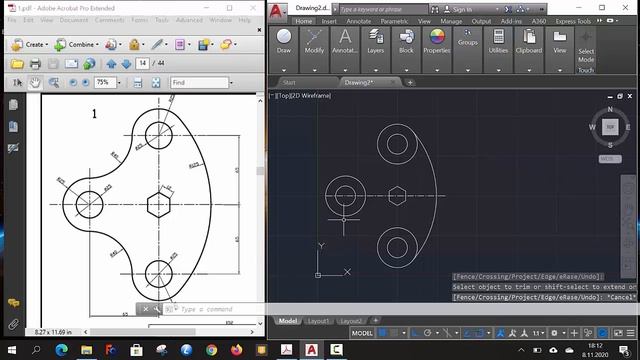Click in the Acrobat page number field
This screenshot has width=640, height=360.
coord(142,63)
